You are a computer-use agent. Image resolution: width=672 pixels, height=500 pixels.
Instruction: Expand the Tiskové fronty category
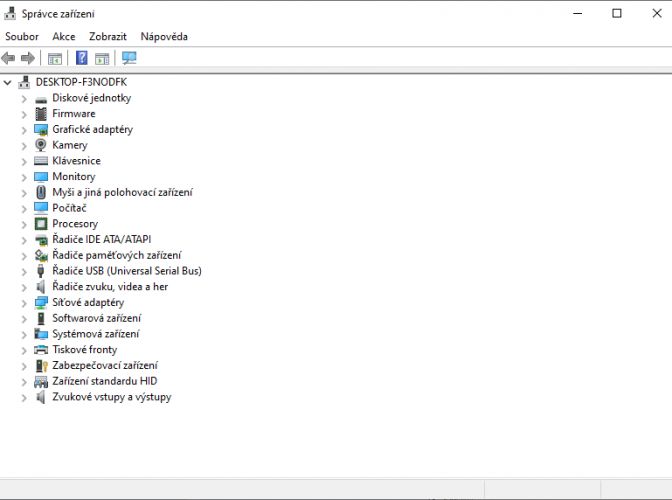24,350
